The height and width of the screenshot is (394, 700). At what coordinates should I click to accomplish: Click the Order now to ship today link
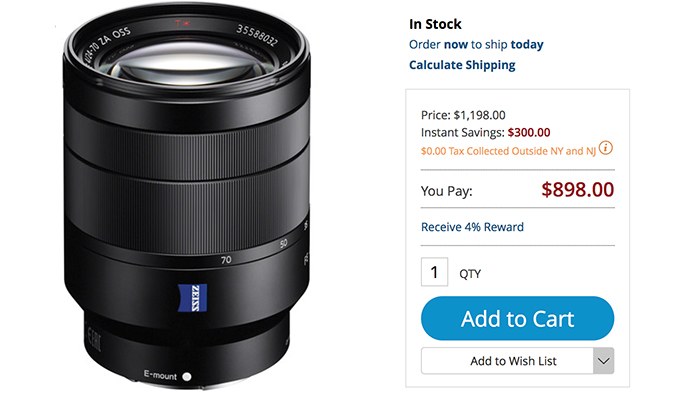(x=476, y=45)
